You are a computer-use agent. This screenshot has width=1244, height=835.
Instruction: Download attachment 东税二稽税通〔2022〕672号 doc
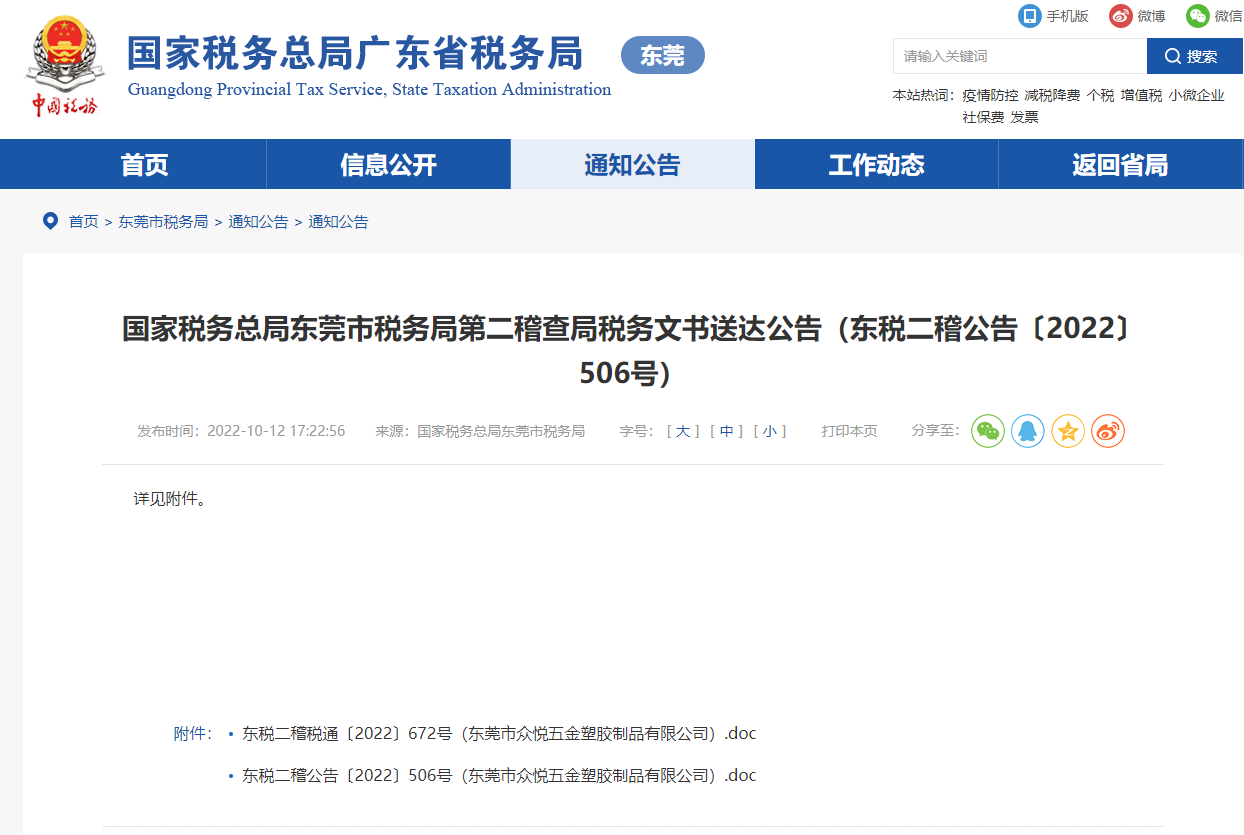tap(499, 733)
